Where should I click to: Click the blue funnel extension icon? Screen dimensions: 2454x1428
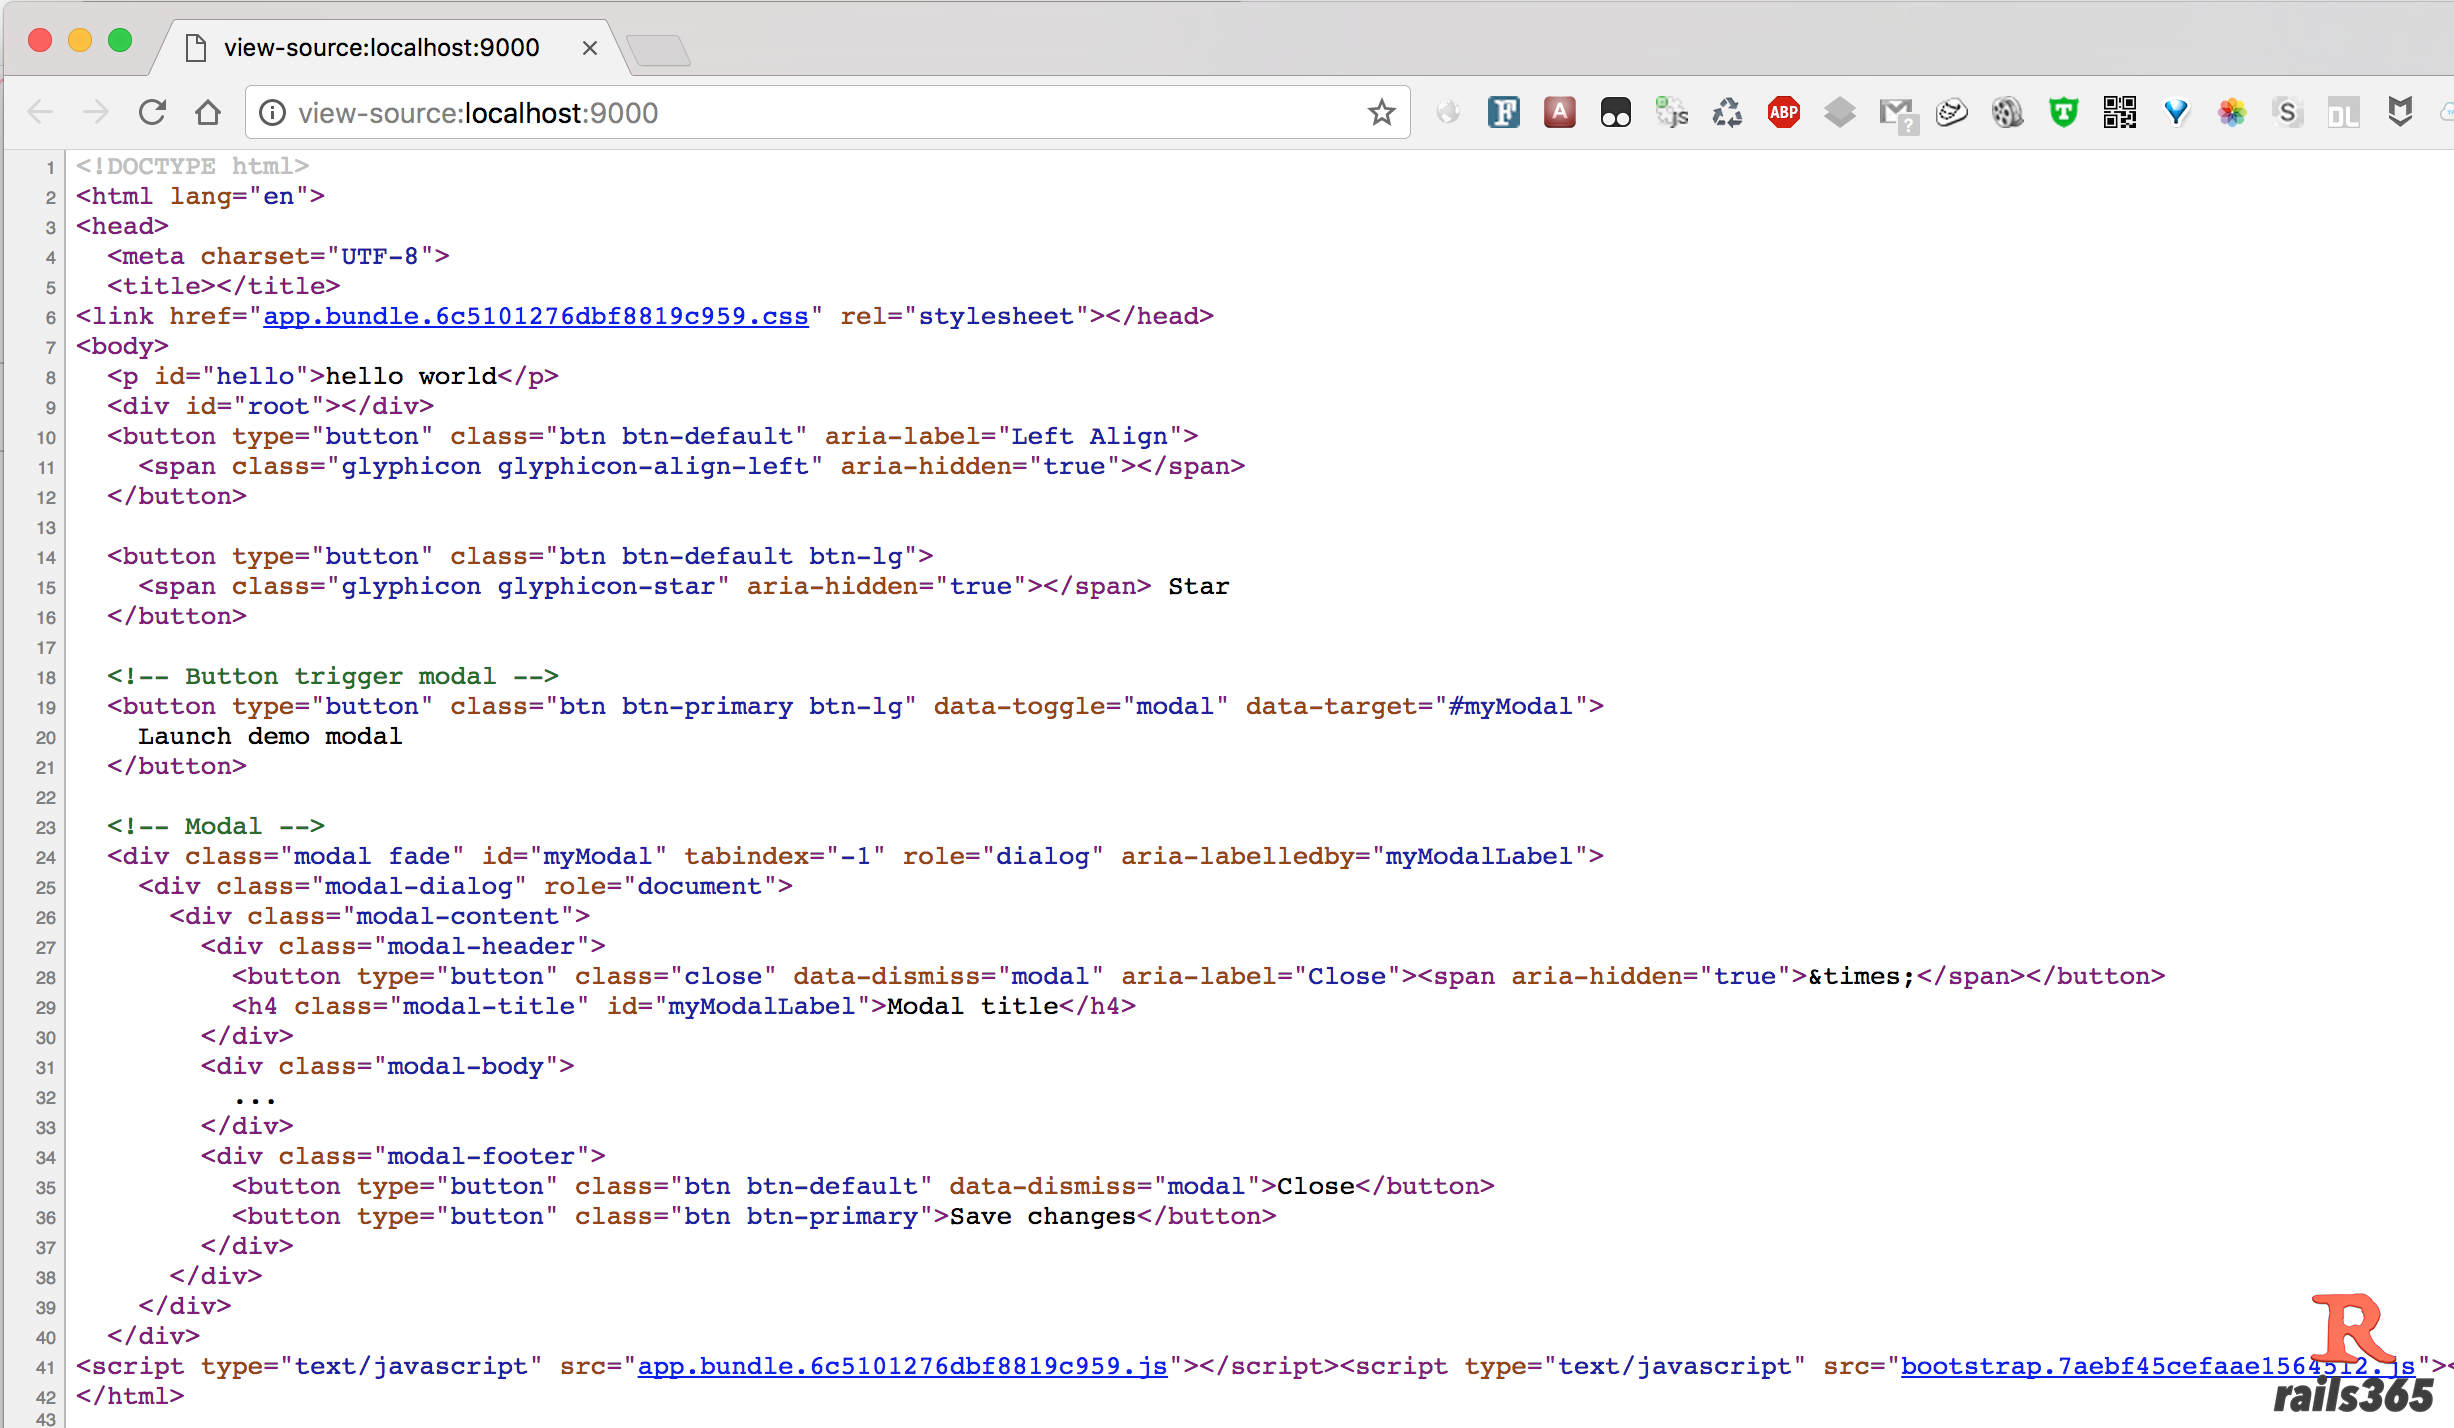(2175, 113)
